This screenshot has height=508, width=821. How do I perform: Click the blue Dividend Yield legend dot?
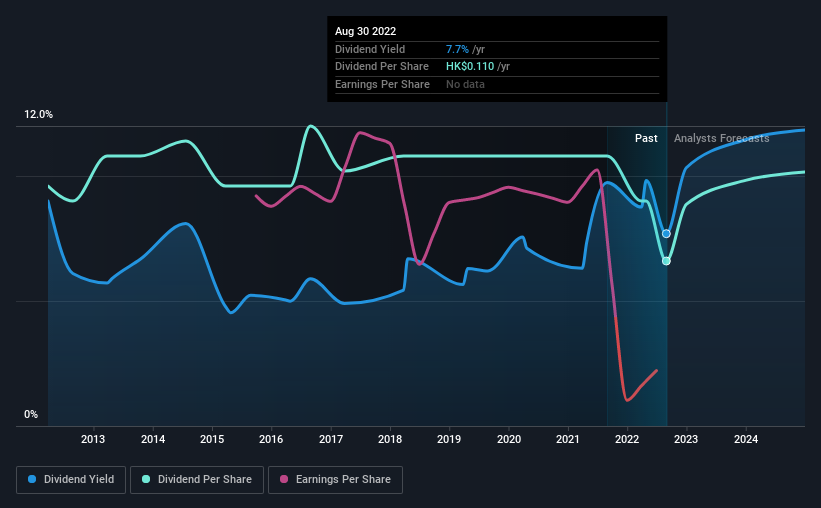[32, 479]
